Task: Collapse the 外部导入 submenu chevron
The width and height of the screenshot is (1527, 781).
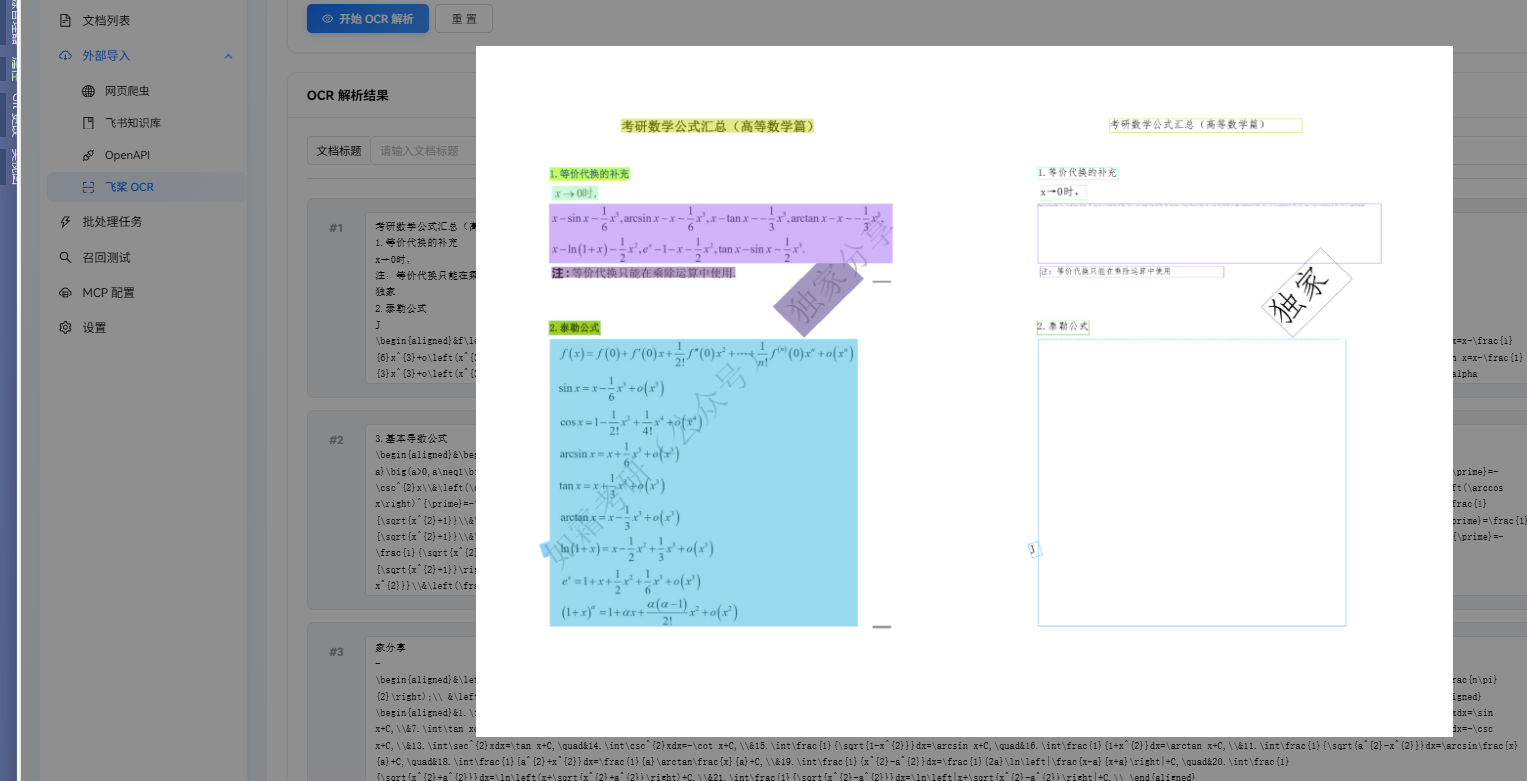Action: [x=228, y=56]
